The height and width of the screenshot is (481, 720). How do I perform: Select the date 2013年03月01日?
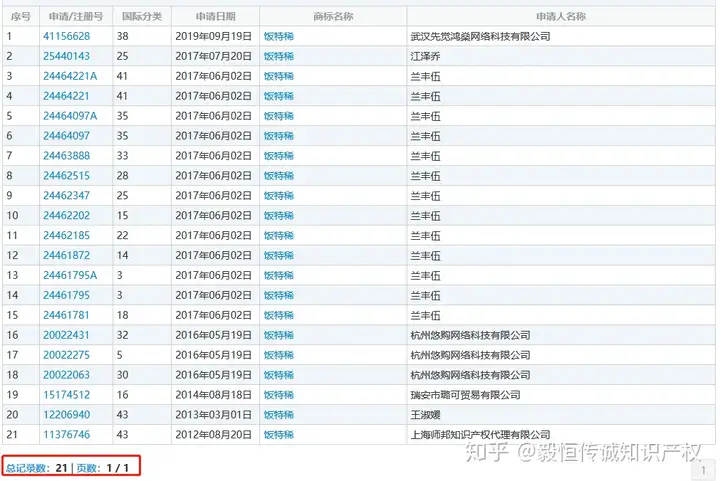[214, 414]
